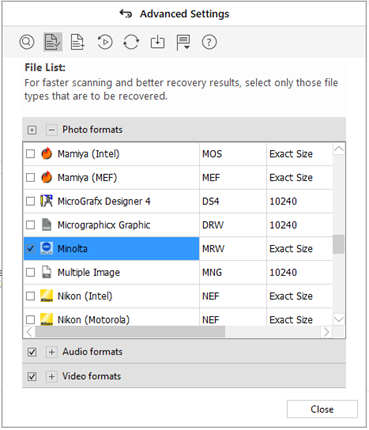This screenshot has width=369, height=430.
Task: Open the flag dropdown toolbar icon
Action: coord(183,42)
